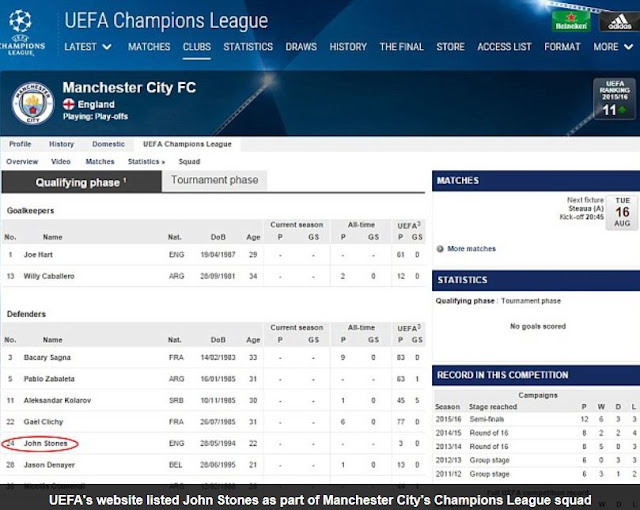Click the UEFA ranking 2015/16 badge

tap(609, 101)
